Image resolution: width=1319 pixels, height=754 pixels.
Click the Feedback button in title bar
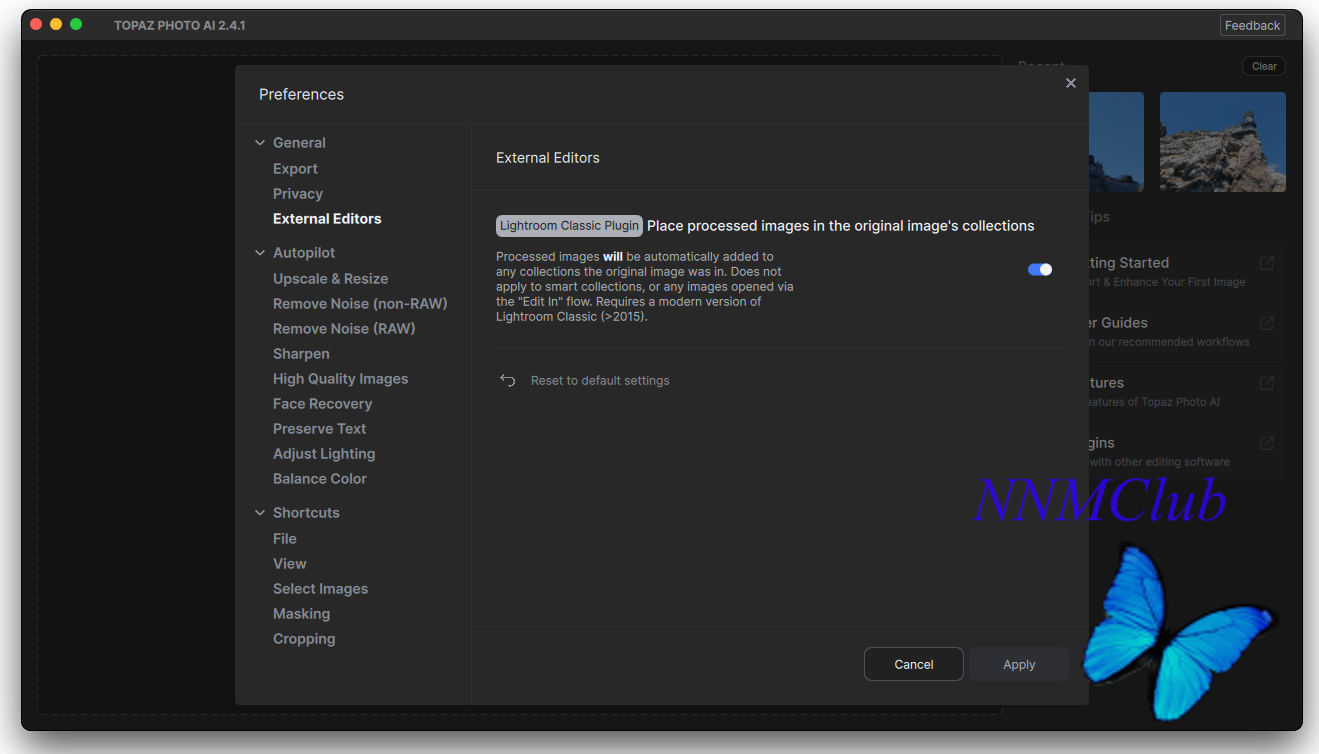(x=1252, y=25)
